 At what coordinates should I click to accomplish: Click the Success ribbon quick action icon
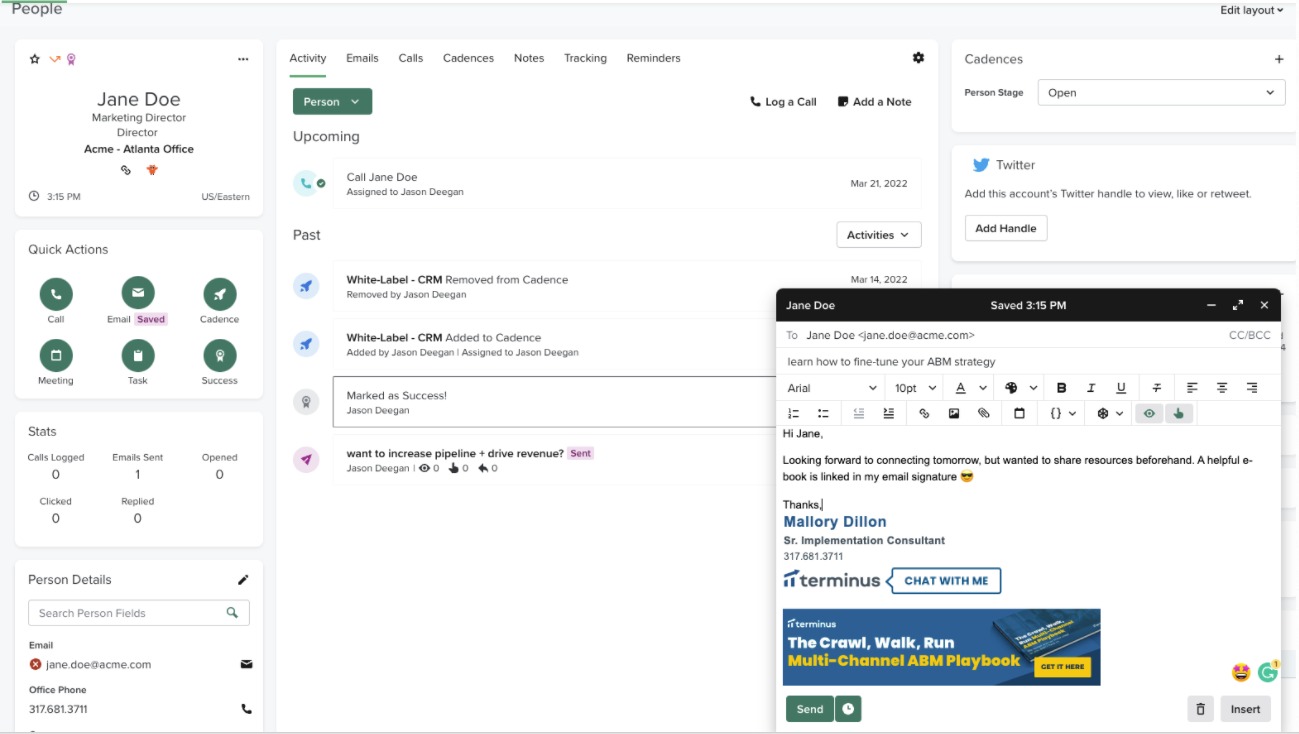click(219, 355)
